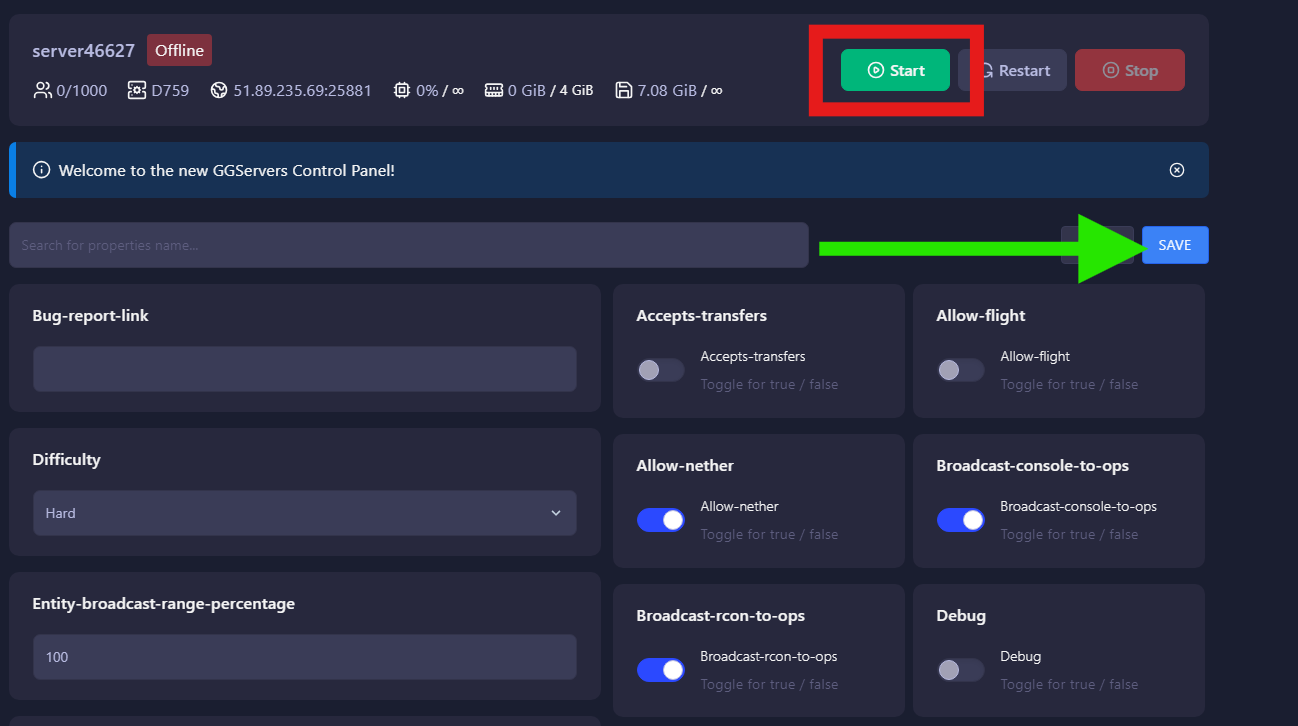Screen dimensions: 1298x726
Task: Enable the Accepts-transfers toggle
Action: 660,369
